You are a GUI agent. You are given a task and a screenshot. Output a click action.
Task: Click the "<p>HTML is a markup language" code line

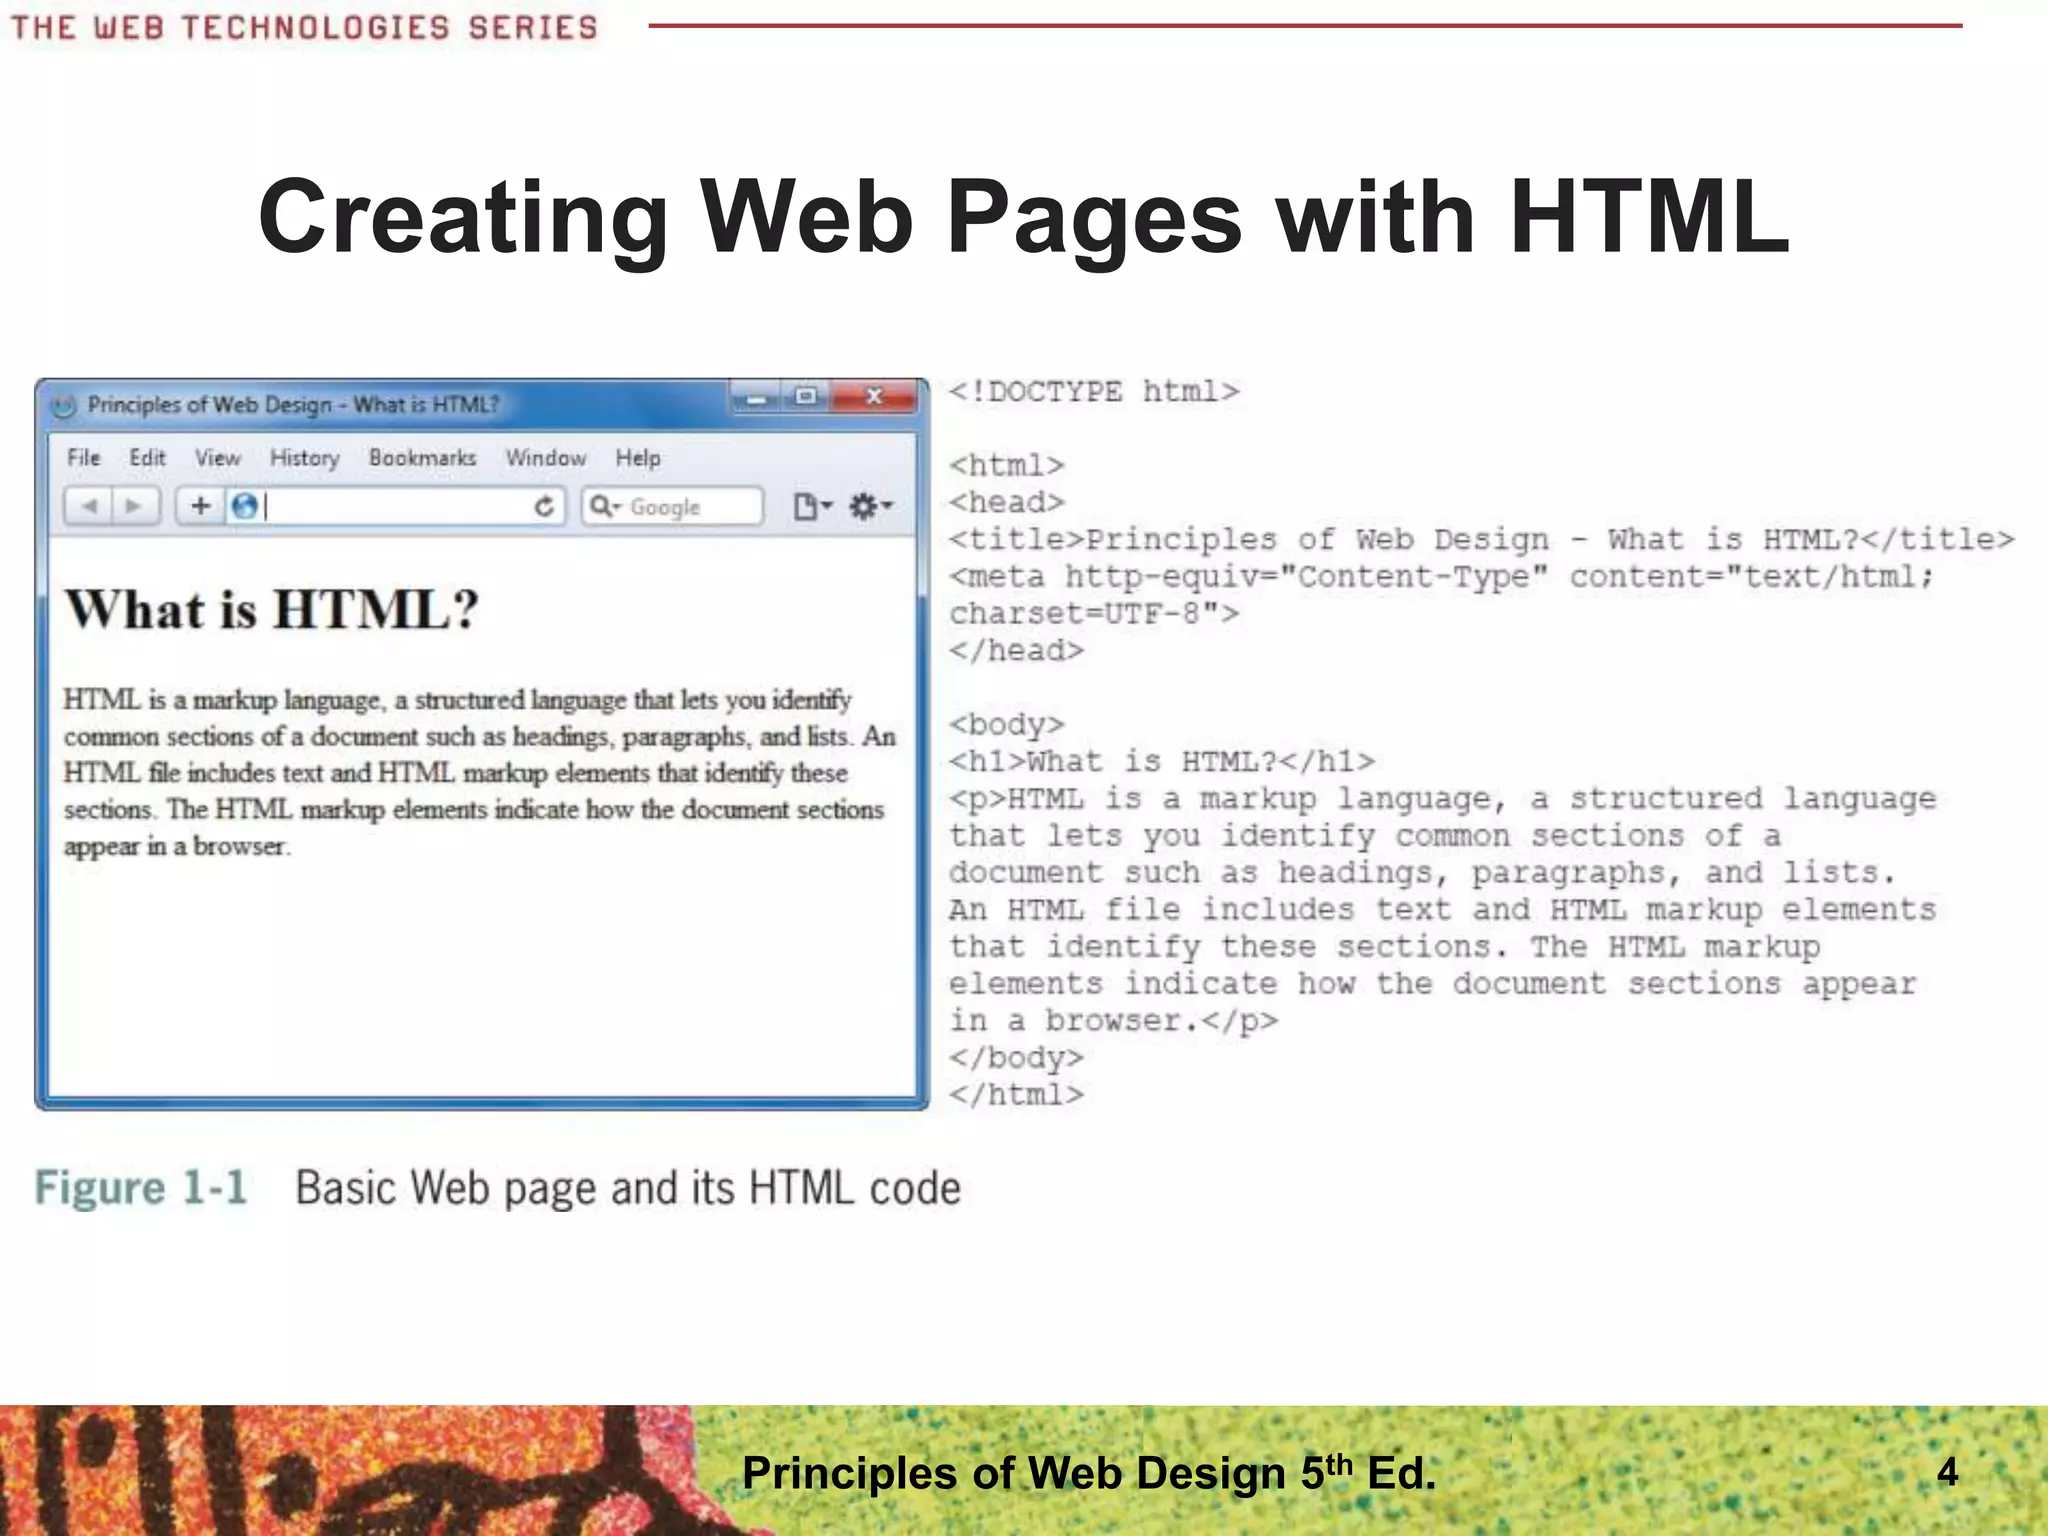[1442, 799]
